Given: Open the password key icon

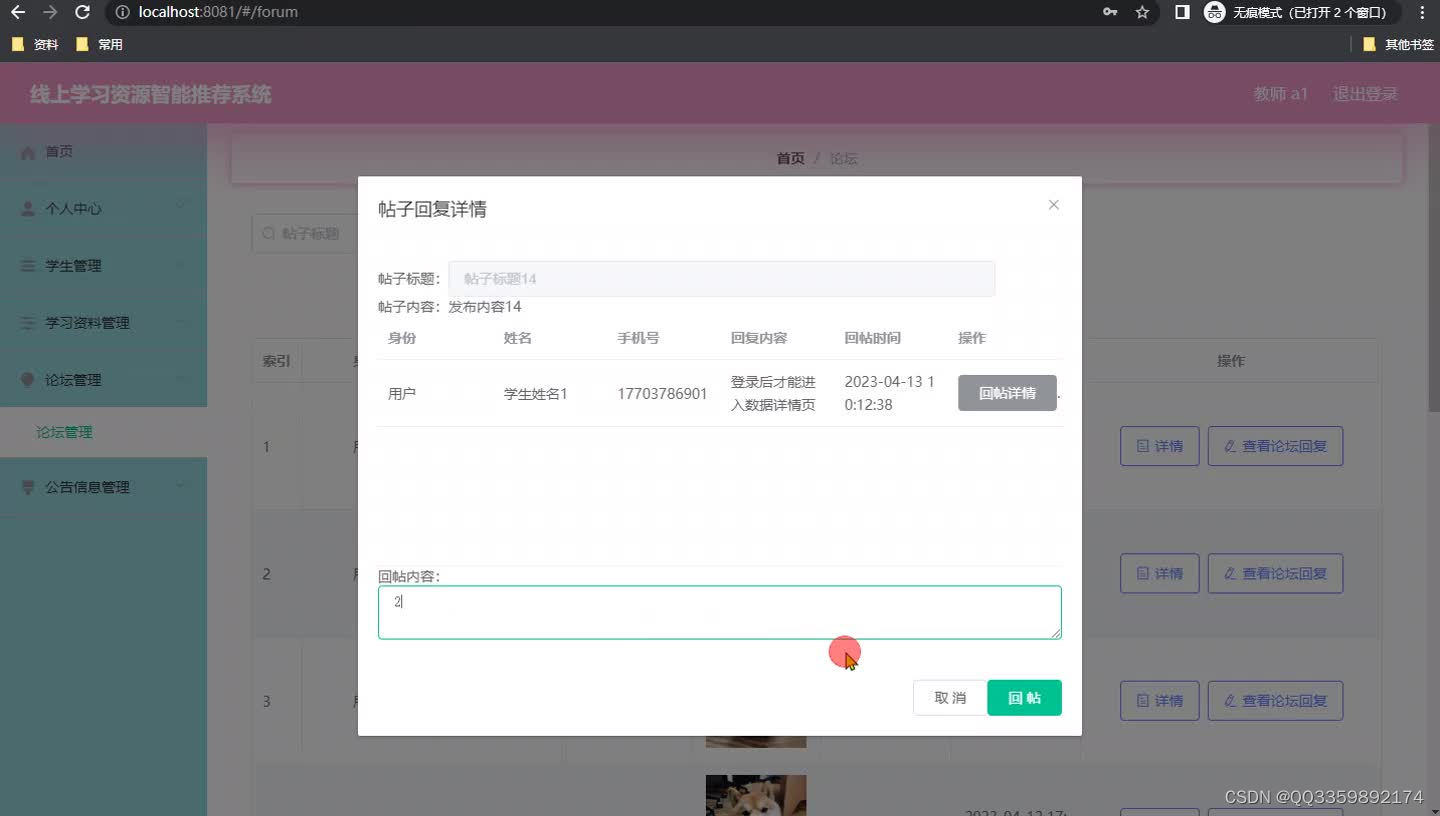Looking at the screenshot, I should click(1110, 13).
